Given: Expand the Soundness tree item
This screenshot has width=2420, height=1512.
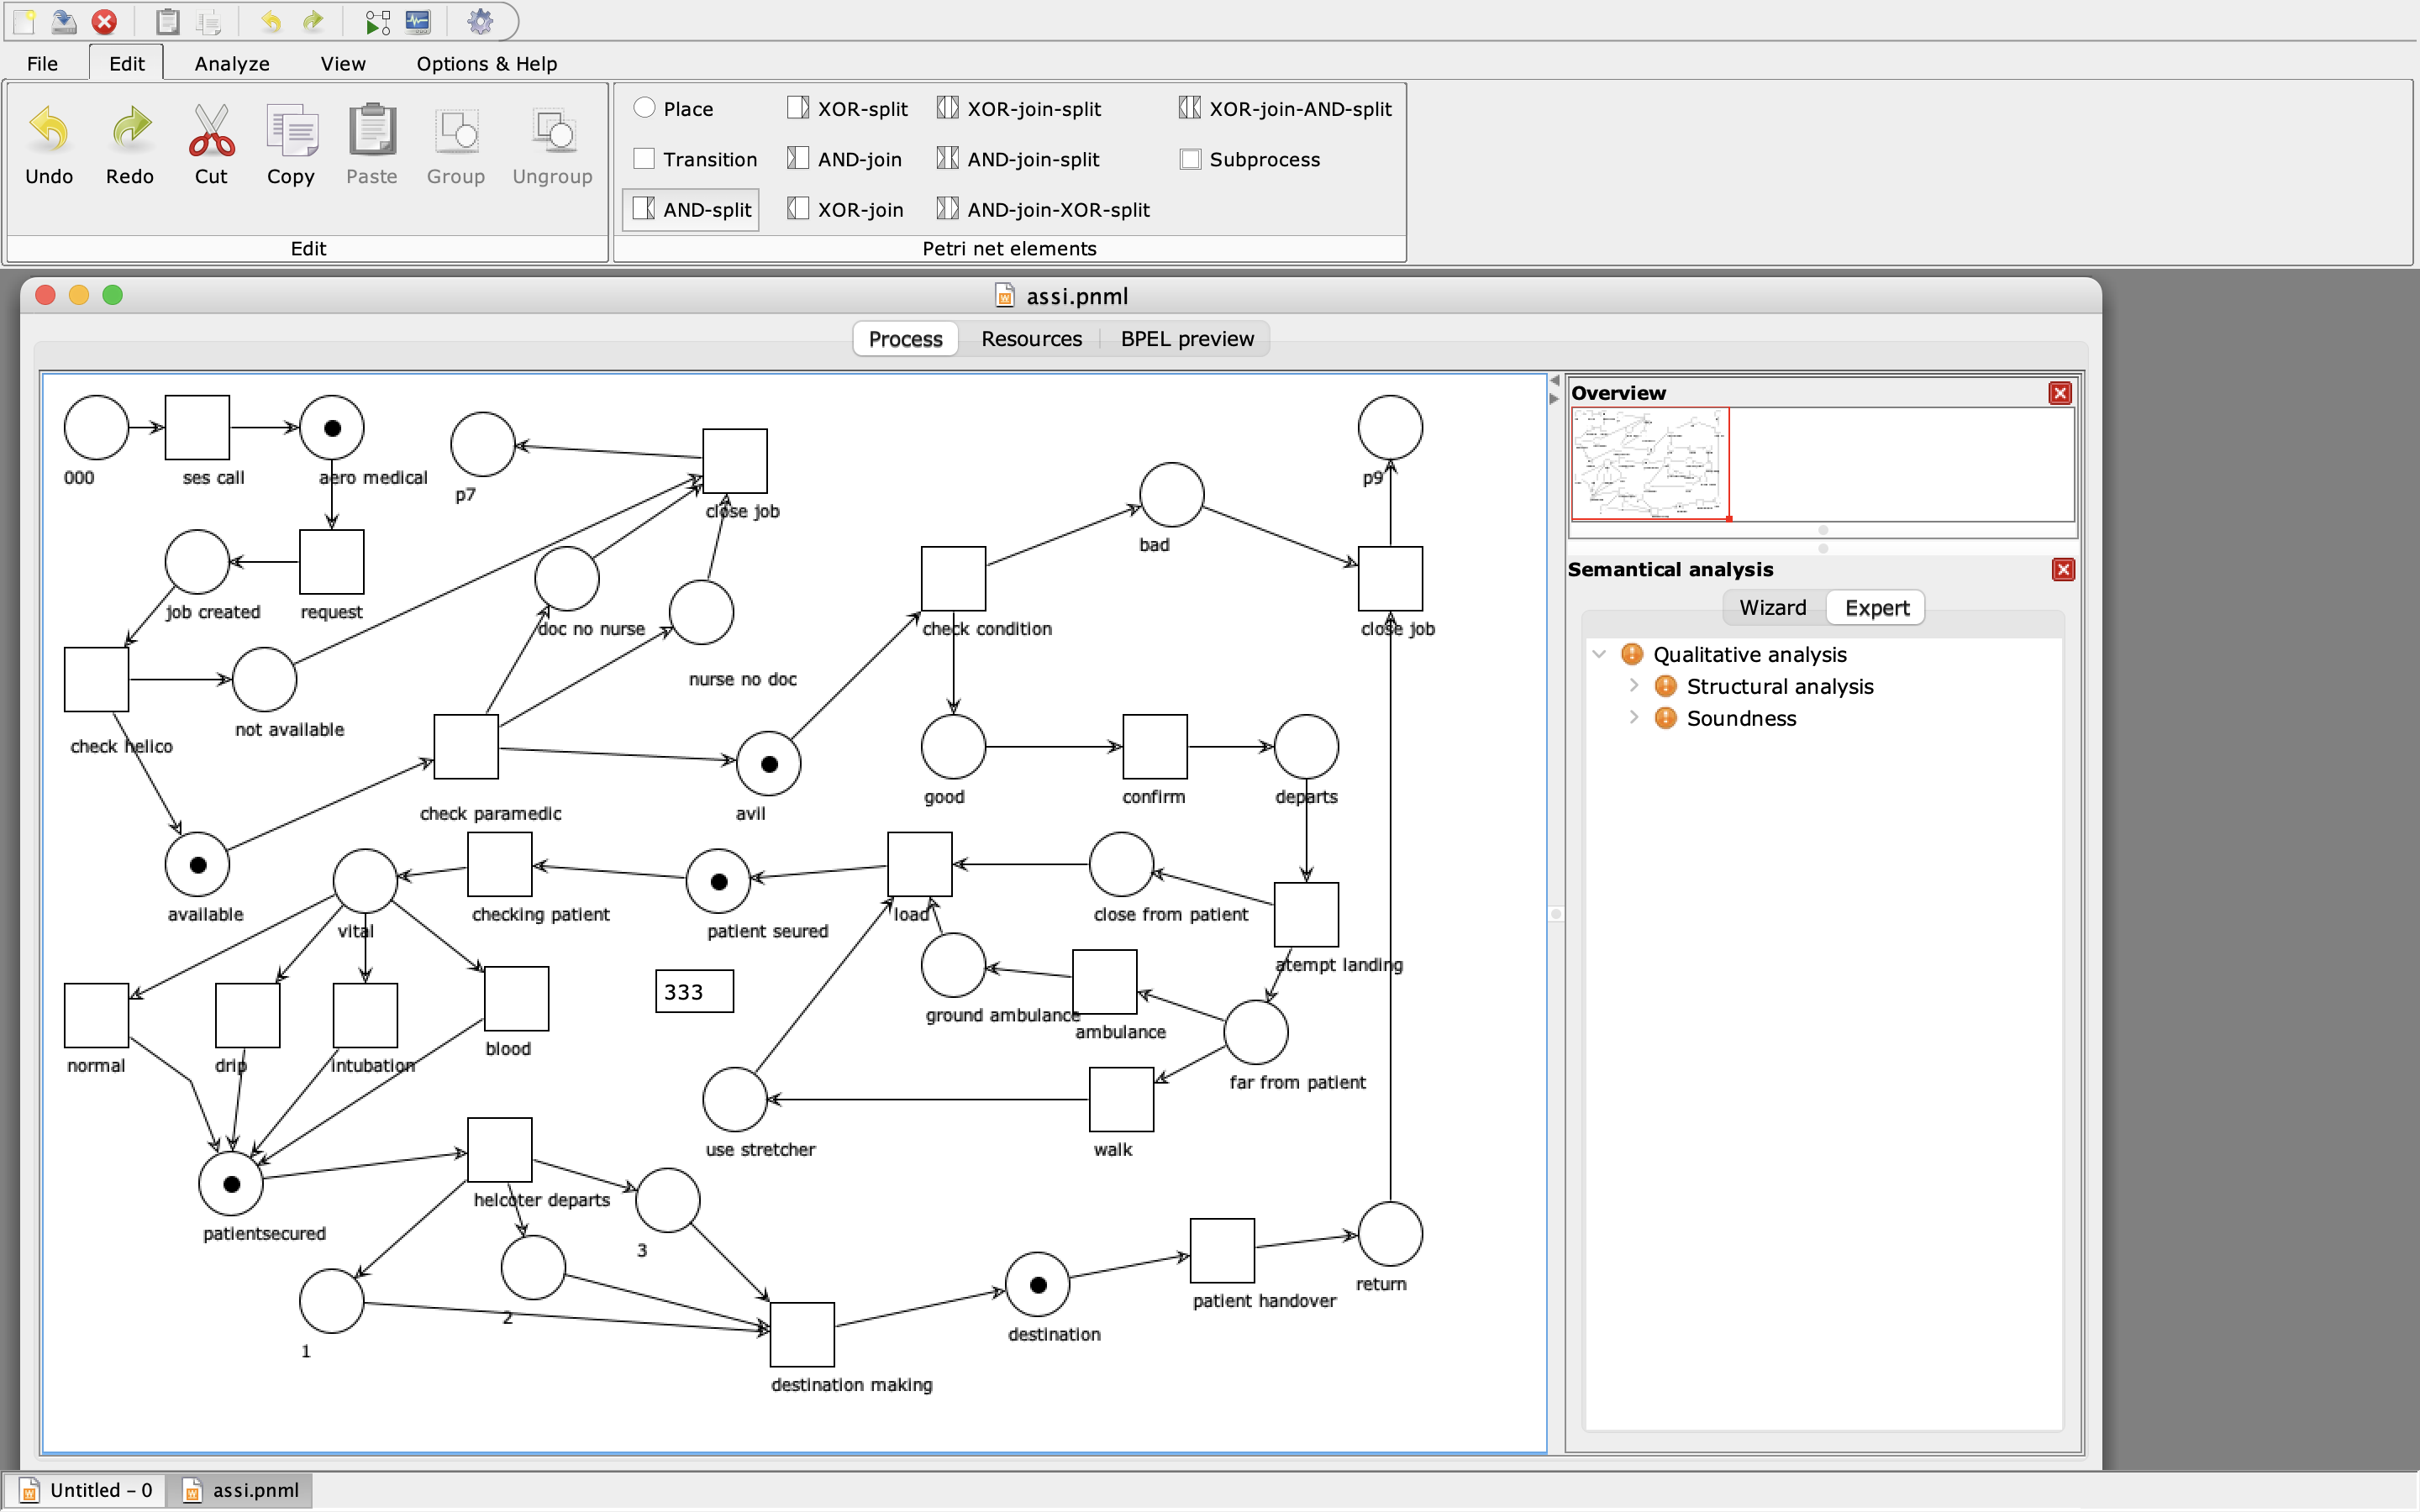Looking at the screenshot, I should tap(1634, 718).
